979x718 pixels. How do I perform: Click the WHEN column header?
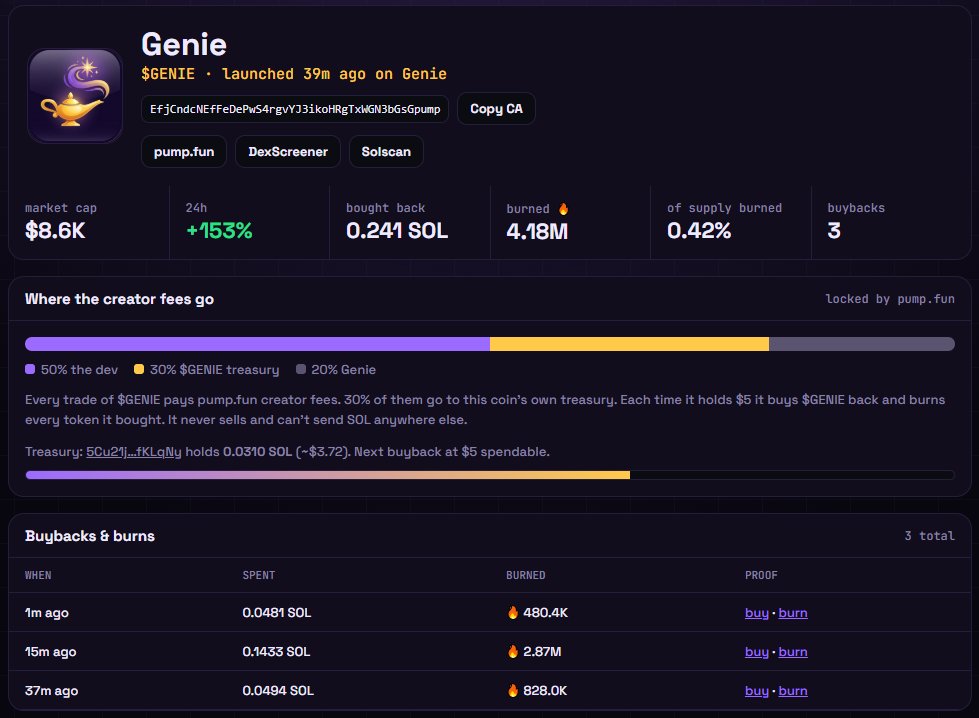[38, 575]
